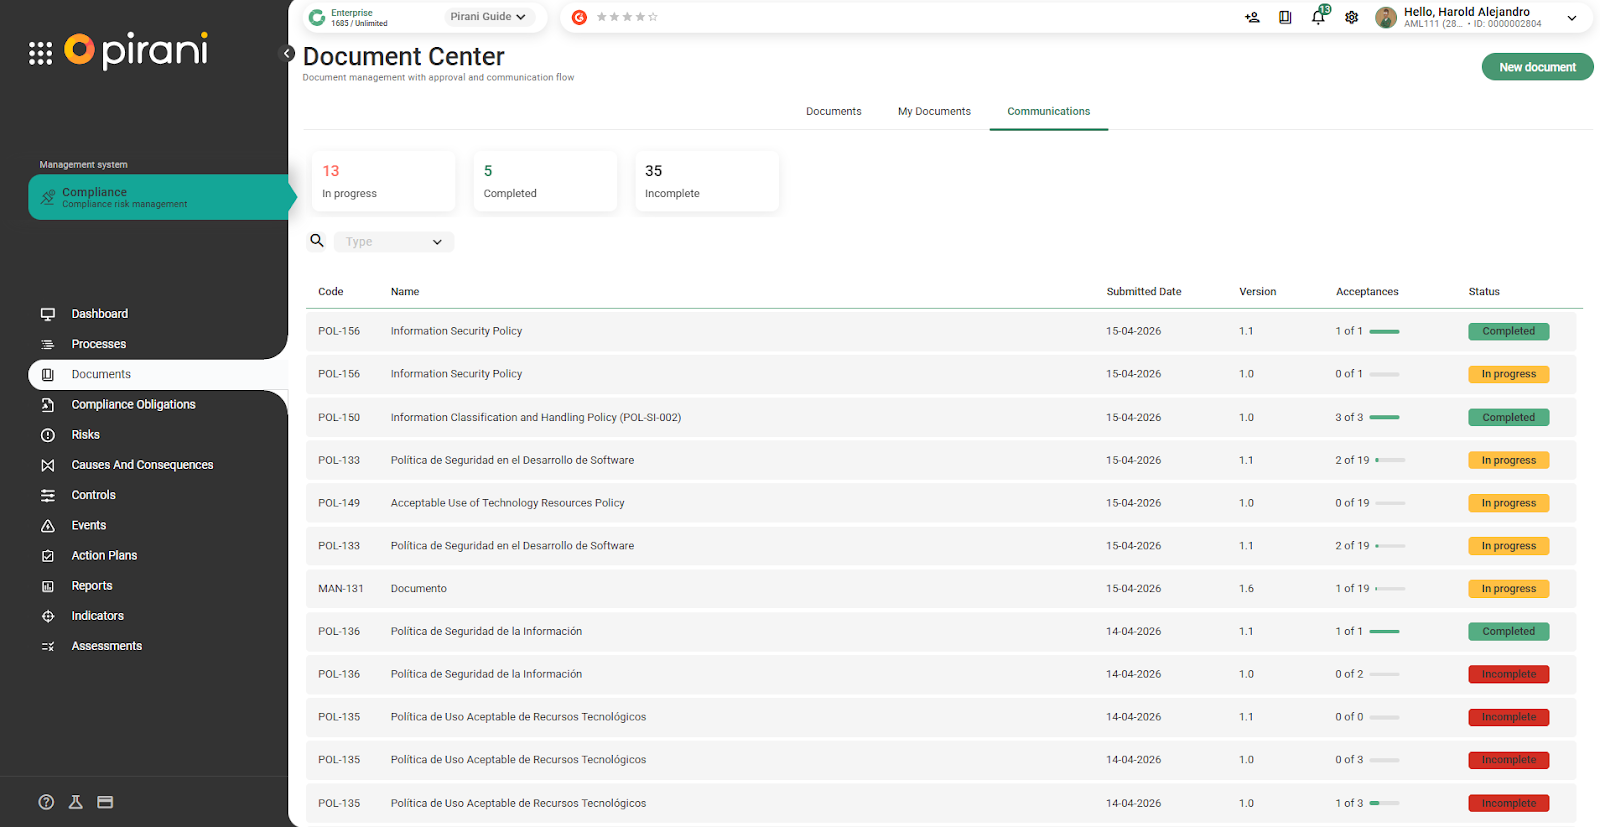Open the settings gear icon
The image size is (1600, 827).
[x=1351, y=17]
